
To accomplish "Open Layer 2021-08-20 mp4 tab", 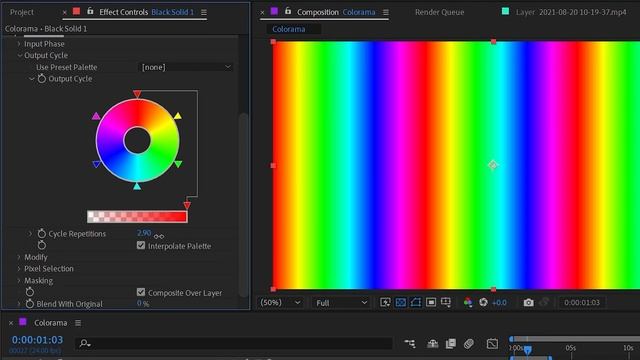I will coord(571,12).
